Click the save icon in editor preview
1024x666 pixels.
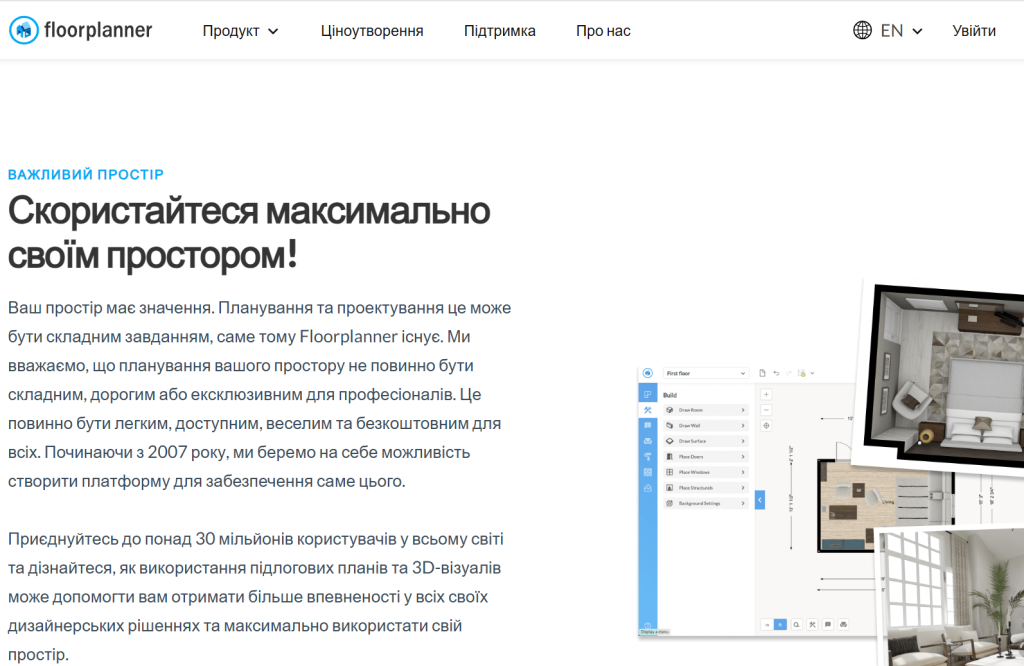pos(801,373)
